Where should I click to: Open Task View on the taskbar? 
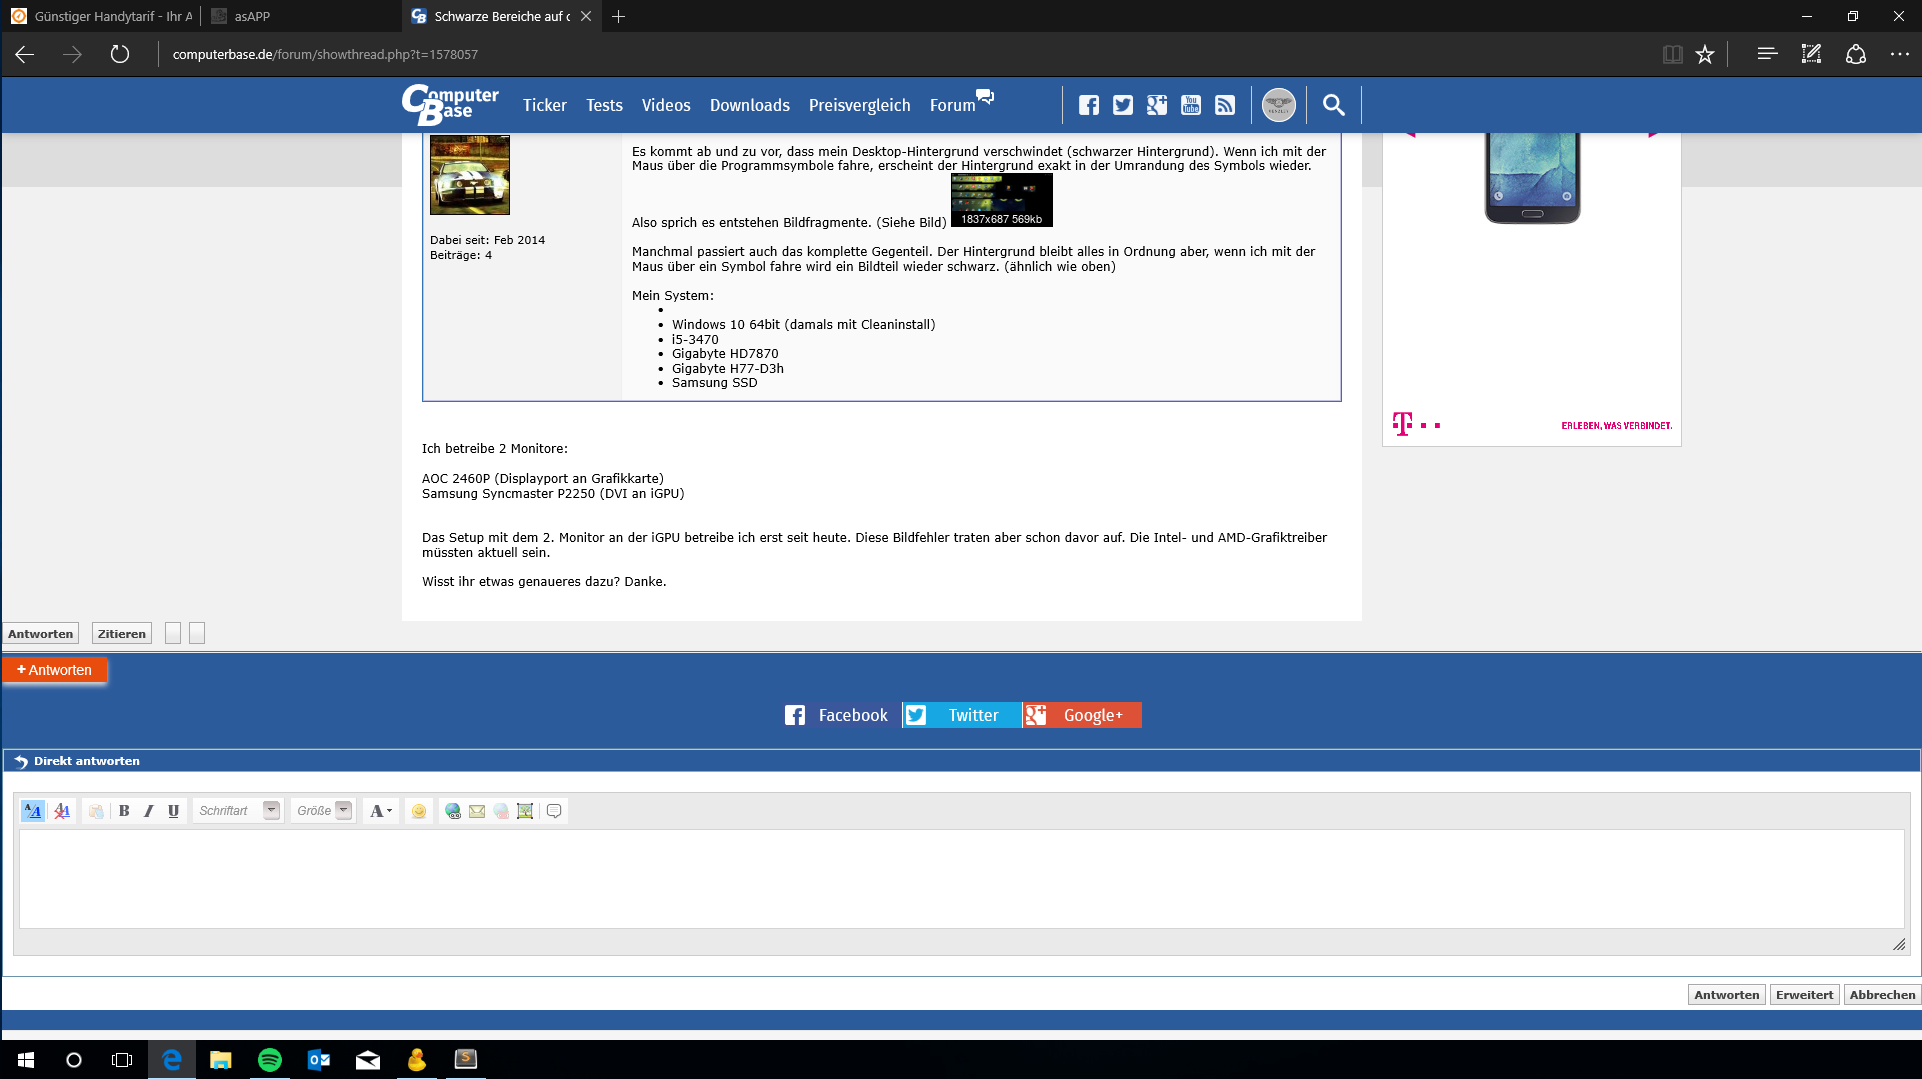click(x=122, y=1060)
